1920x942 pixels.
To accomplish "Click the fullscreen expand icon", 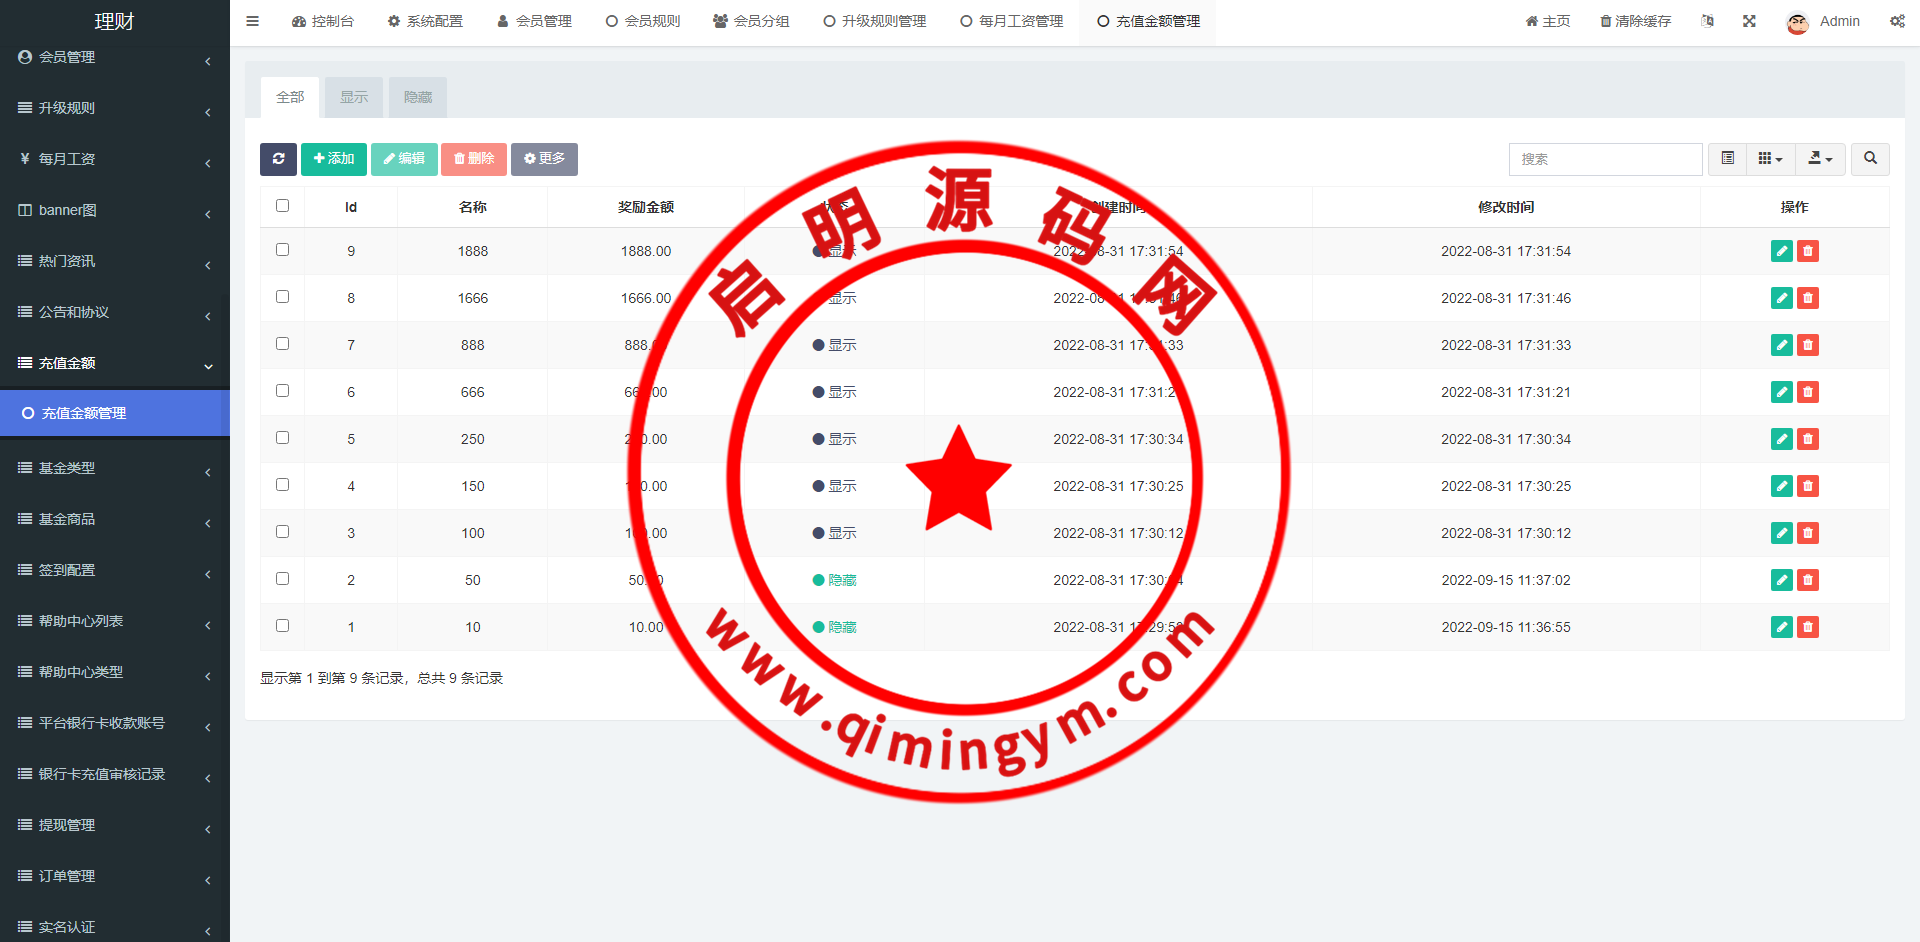I will pos(1749,21).
